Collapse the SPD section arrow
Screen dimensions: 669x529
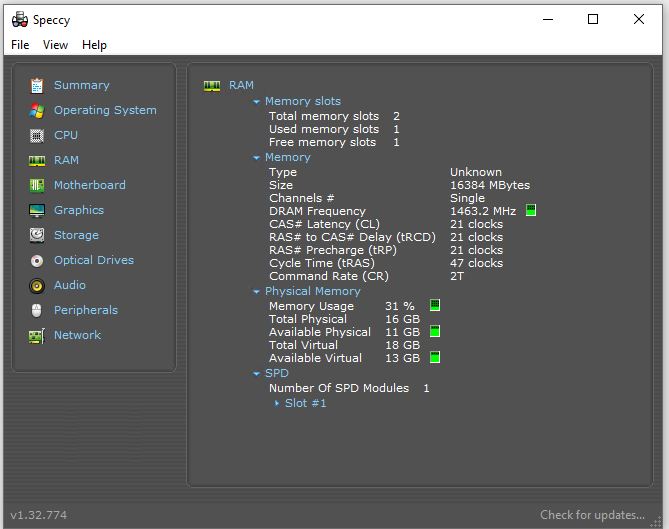(x=256, y=374)
